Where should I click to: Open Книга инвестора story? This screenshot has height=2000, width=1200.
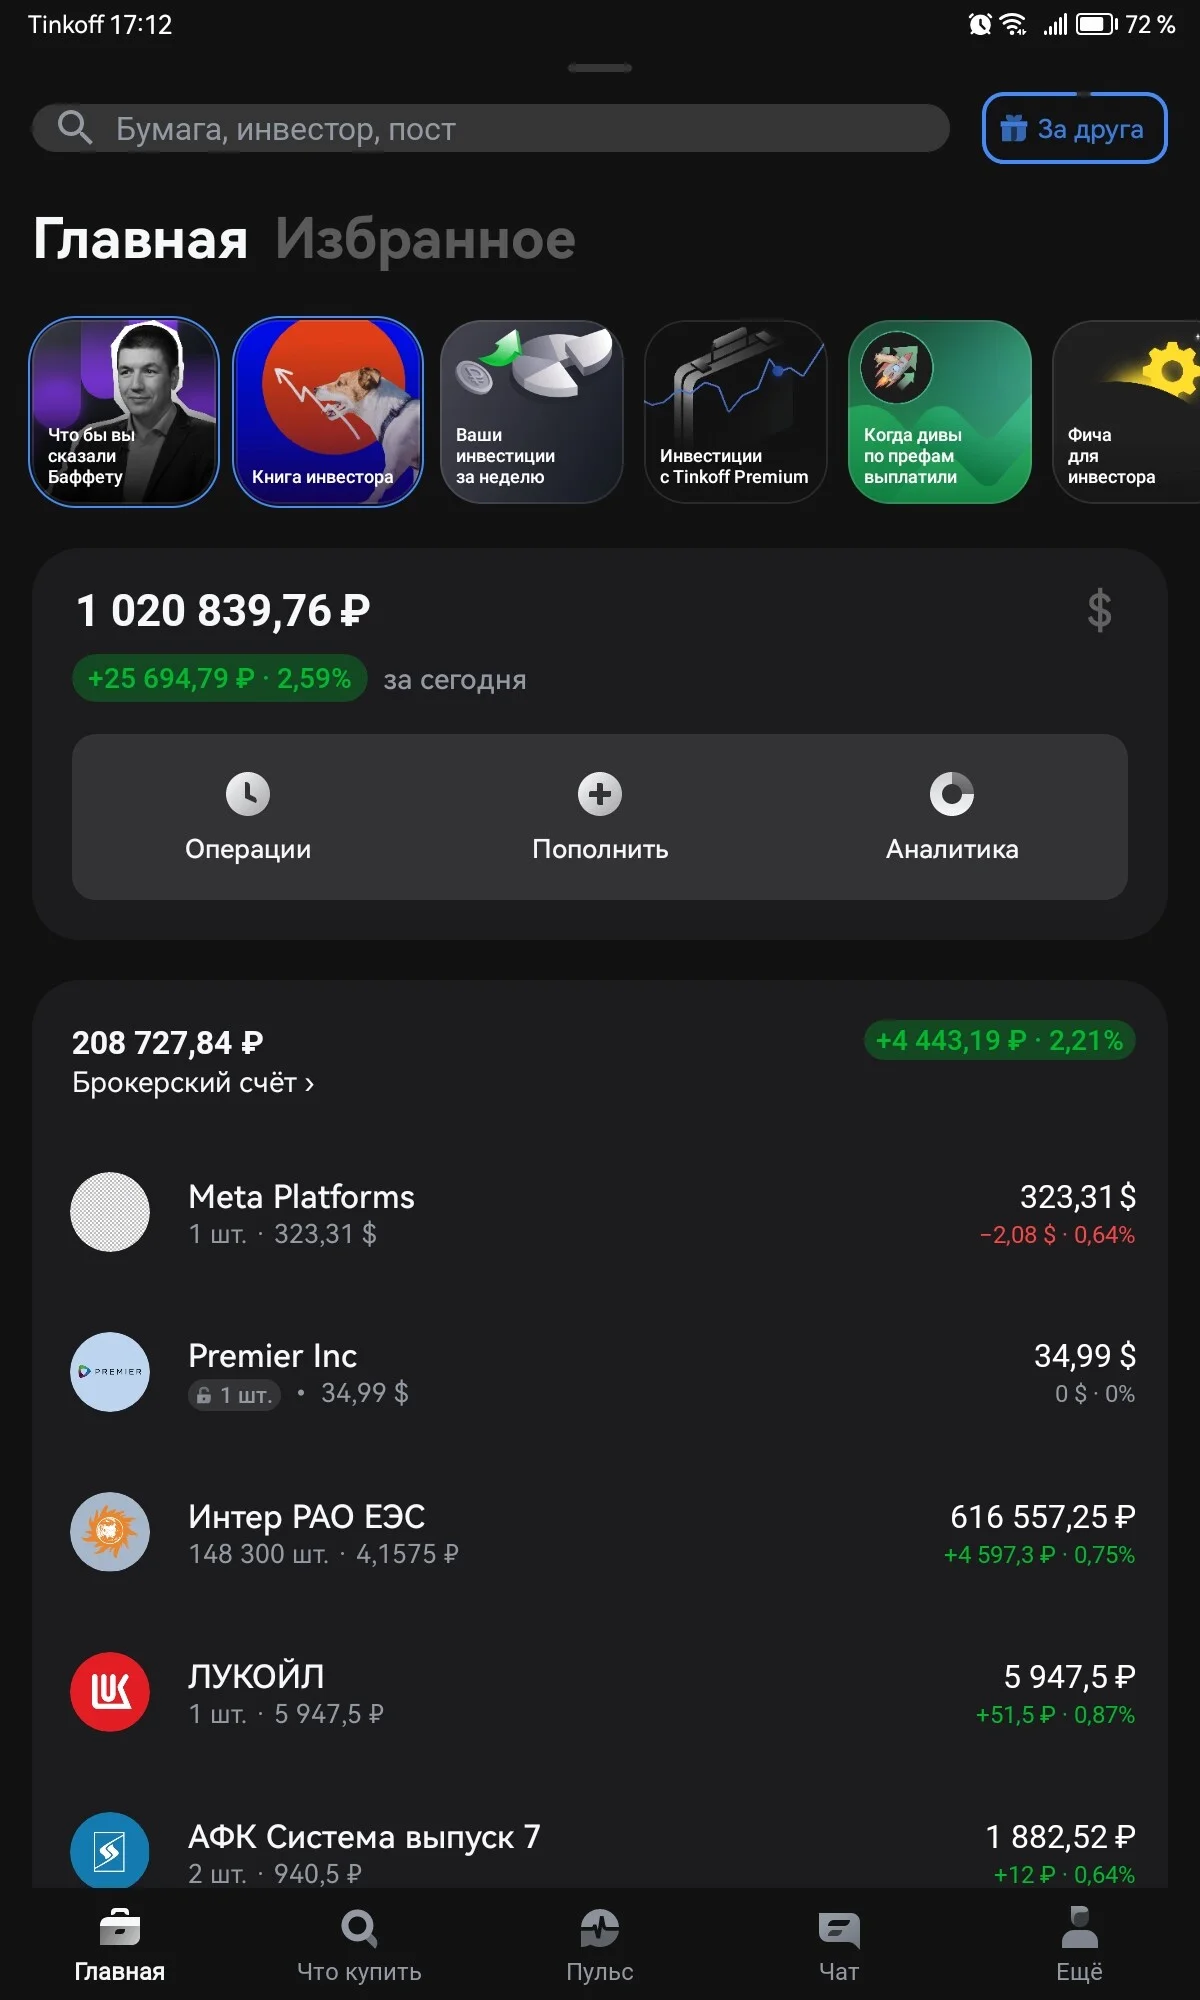click(328, 412)
